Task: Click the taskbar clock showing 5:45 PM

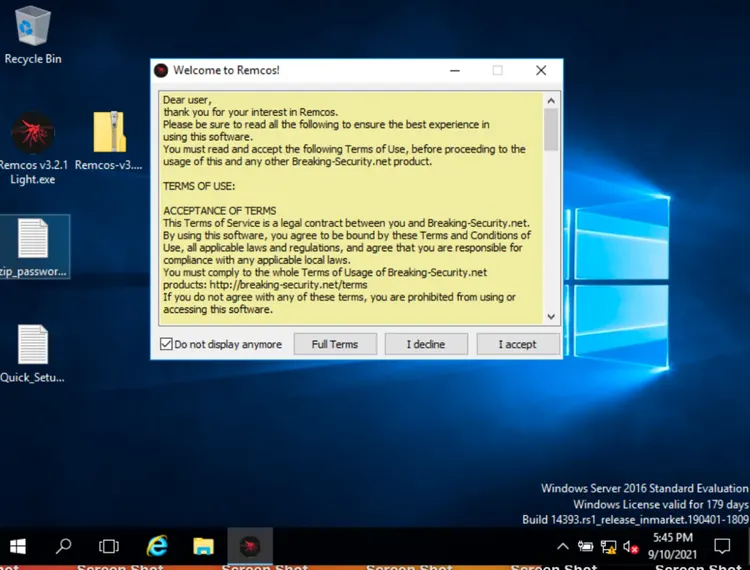Action: [x=673, y=546]
